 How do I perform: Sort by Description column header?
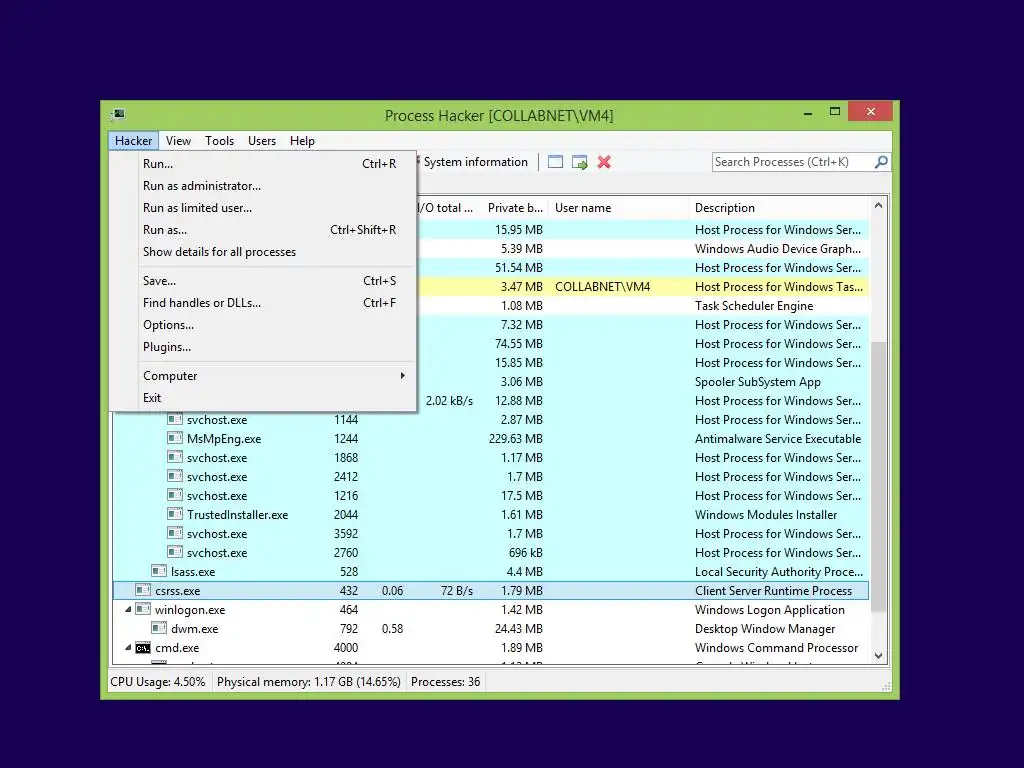pos(779,208)
